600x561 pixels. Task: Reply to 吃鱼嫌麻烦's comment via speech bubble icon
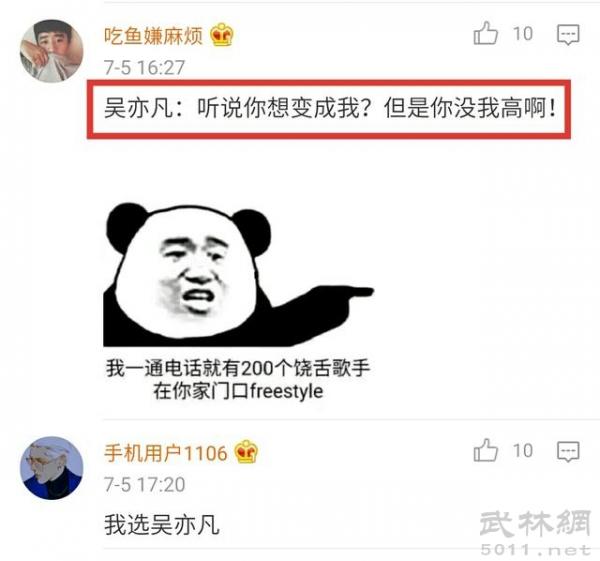click(x=568, y=34)
